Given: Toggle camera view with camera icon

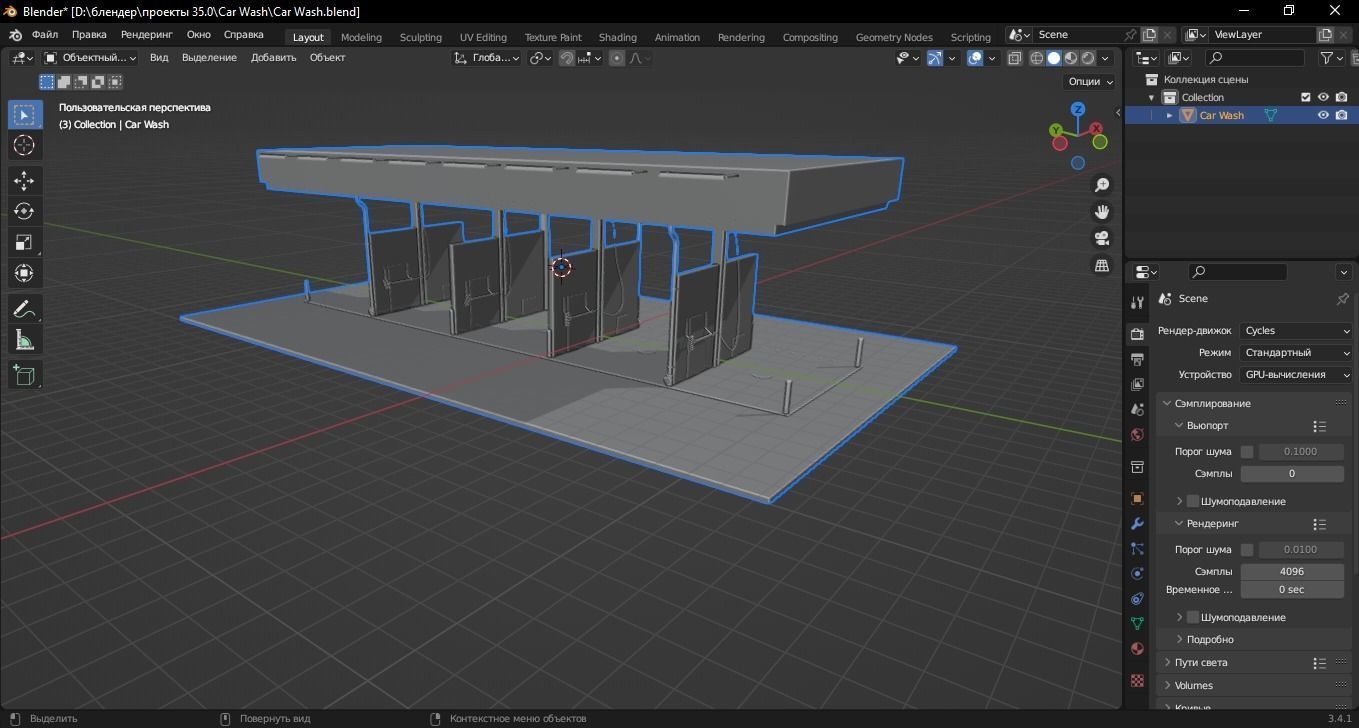Looking at the screenshot, I should (1102, 238).
